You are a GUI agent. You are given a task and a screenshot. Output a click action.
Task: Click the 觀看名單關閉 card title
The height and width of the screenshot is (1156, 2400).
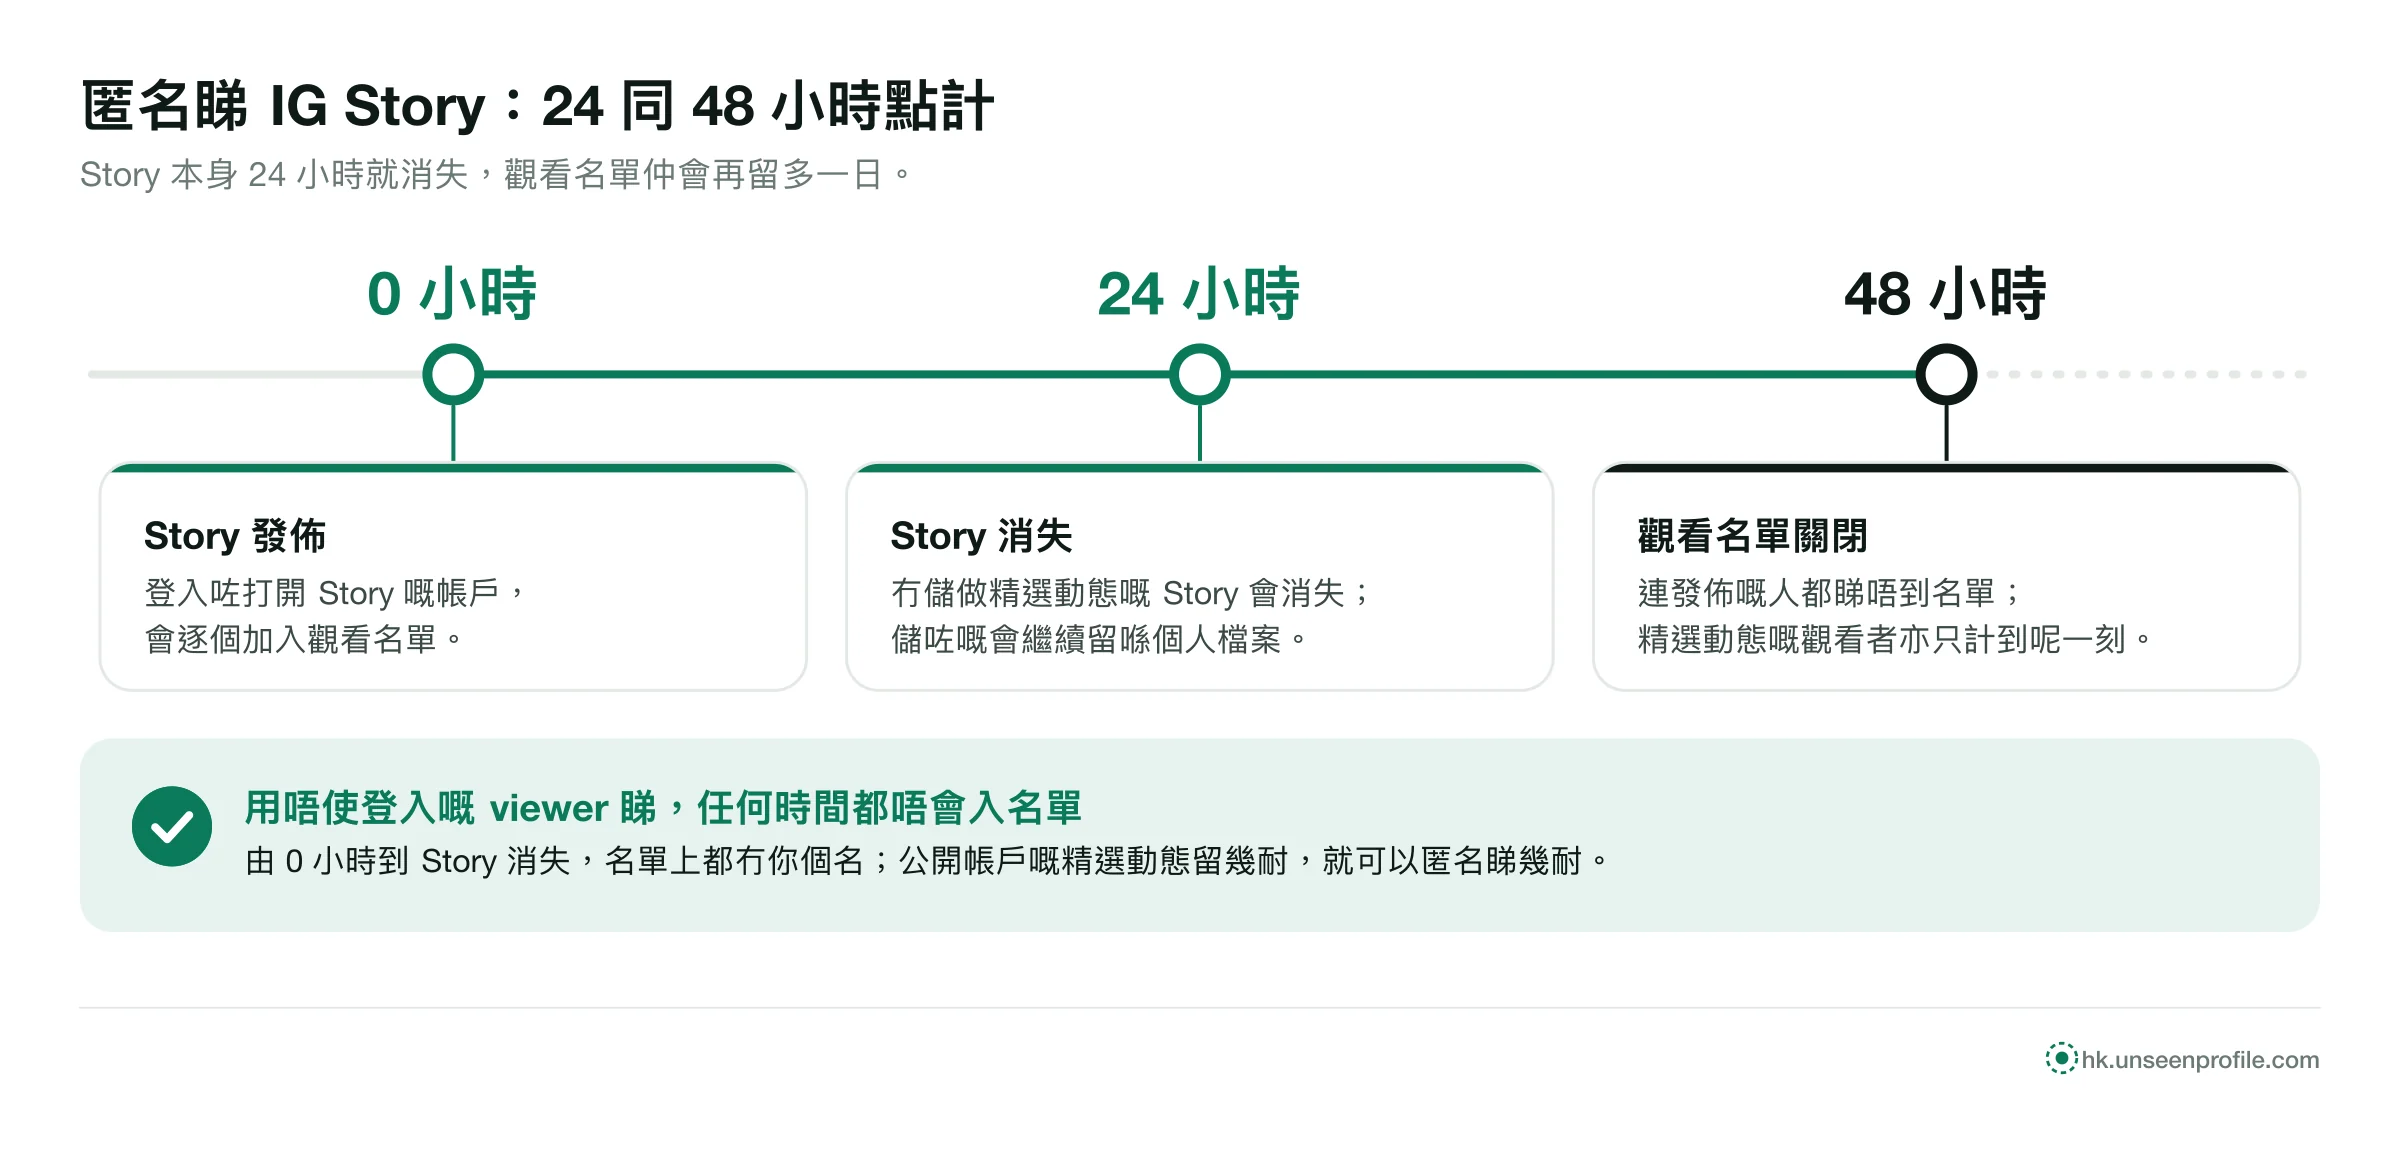(x=1753, y=536)
